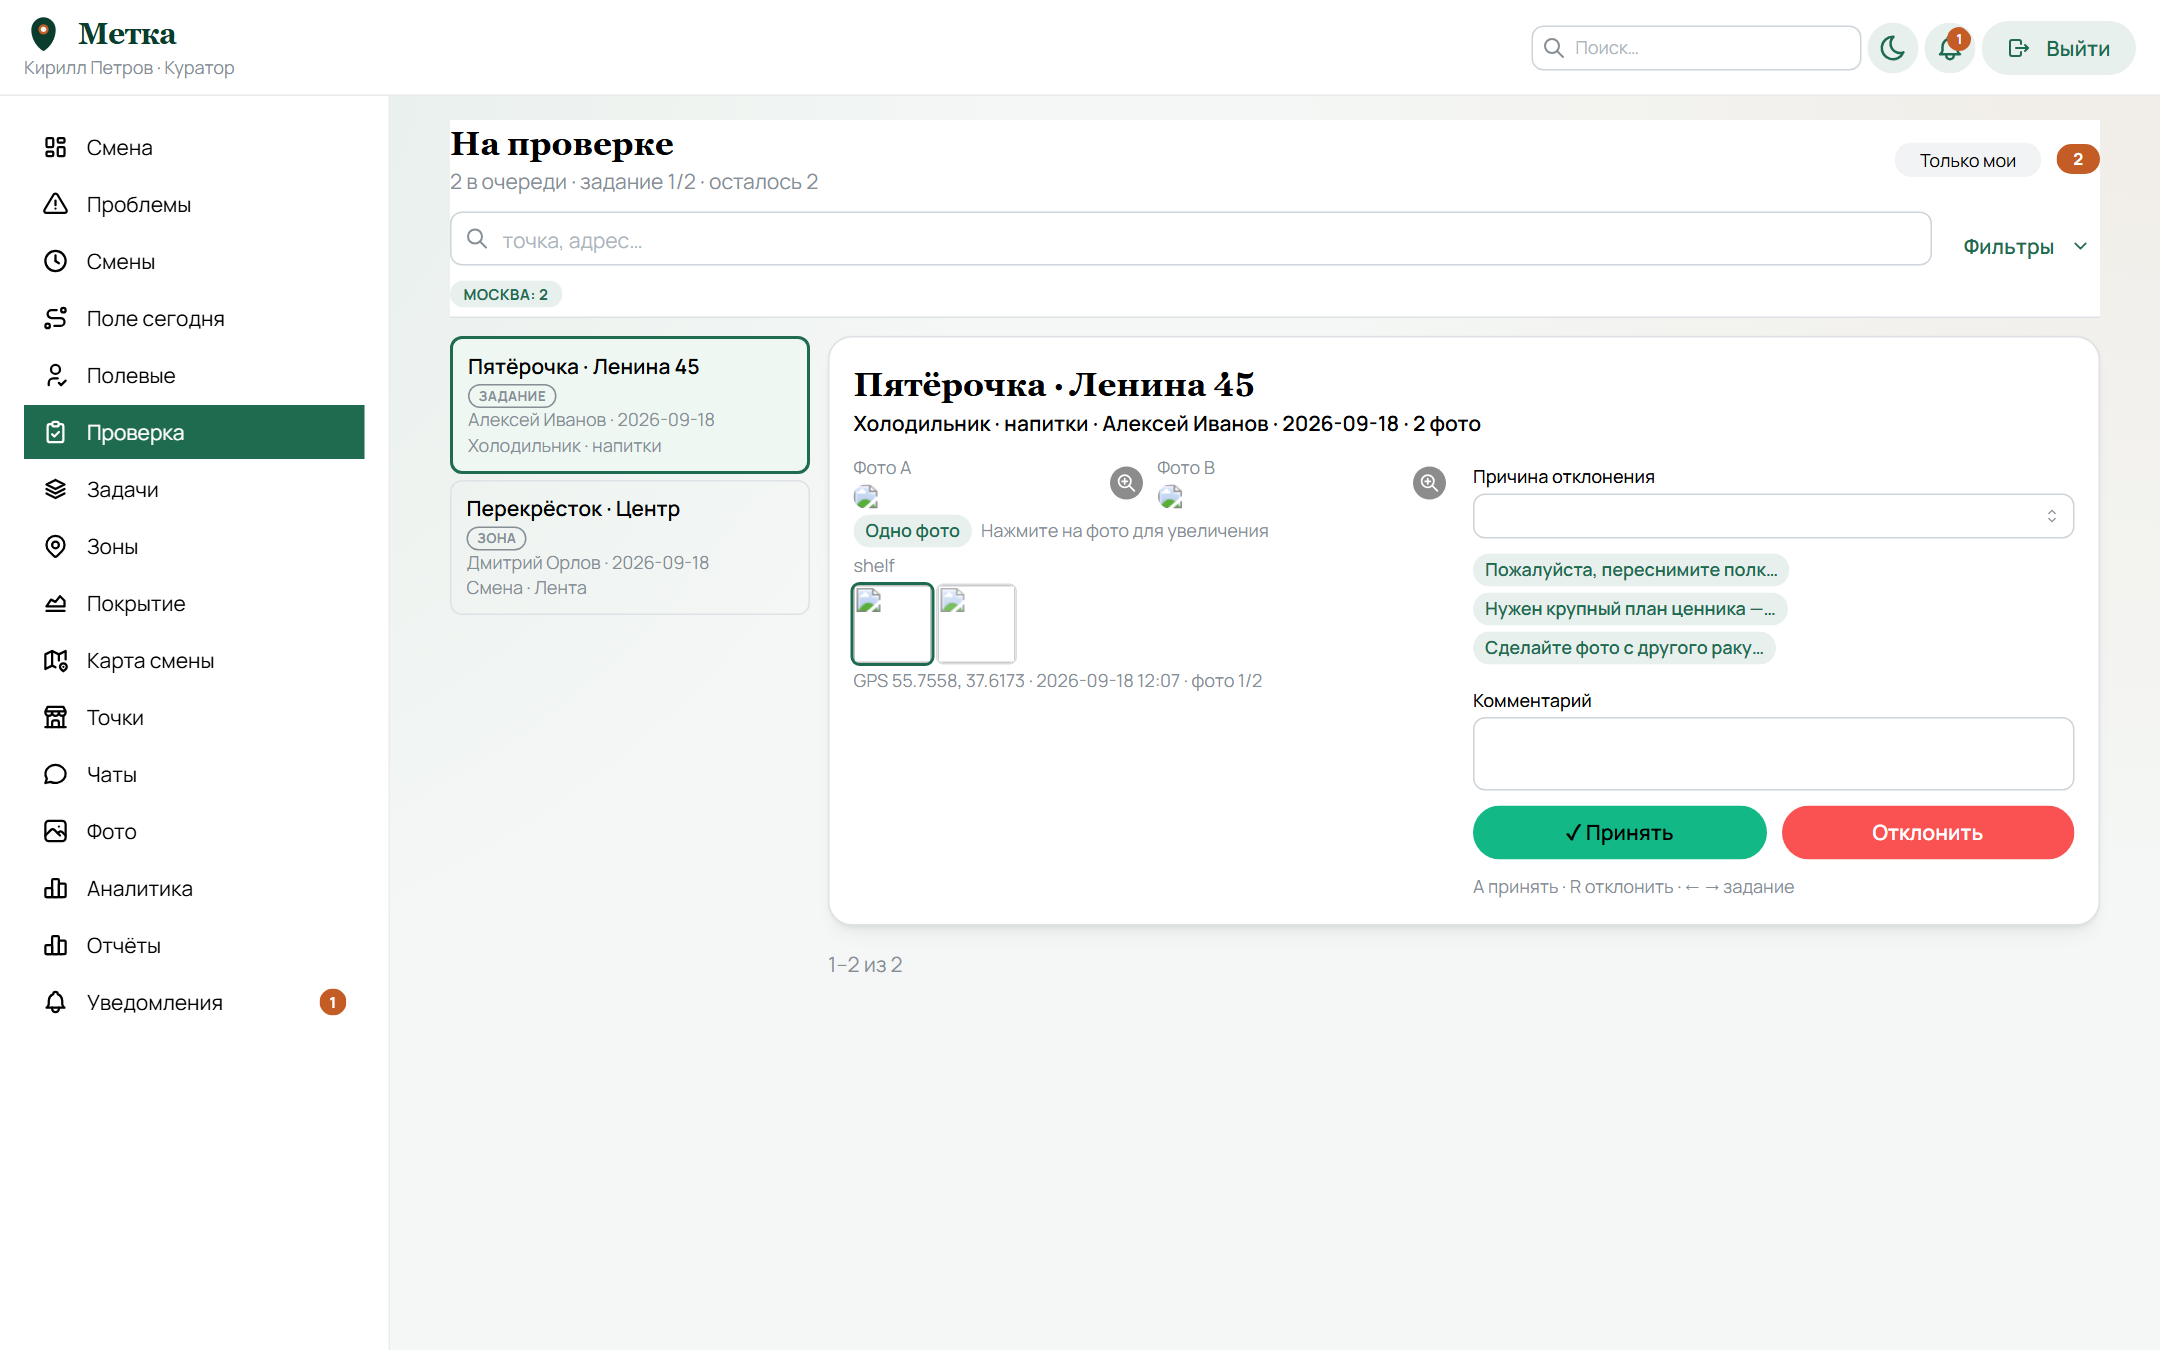
Task: Click the Метка map-pin logo icon
Action: (43, 34)
